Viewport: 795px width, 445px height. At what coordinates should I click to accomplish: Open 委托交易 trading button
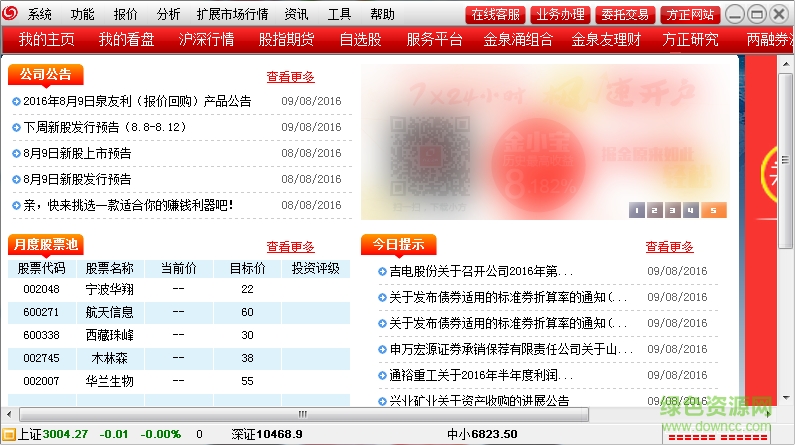coord(625,15)
